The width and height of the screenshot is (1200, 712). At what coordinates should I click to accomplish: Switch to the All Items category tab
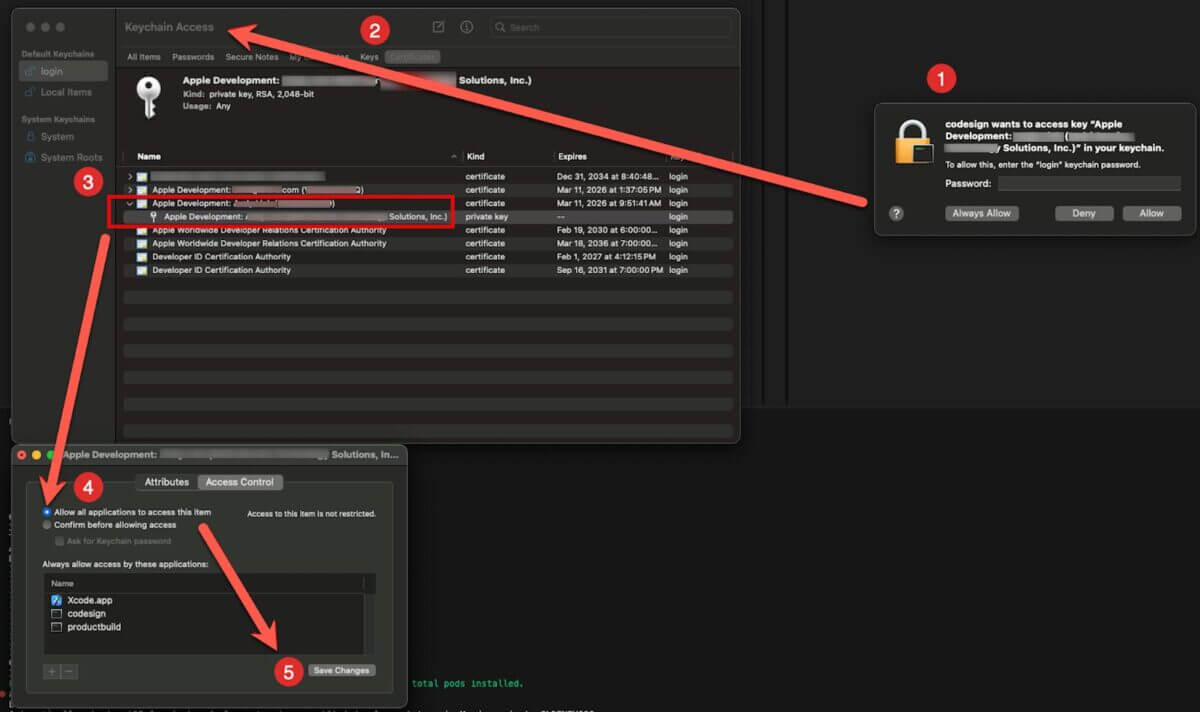pos(143,57)
